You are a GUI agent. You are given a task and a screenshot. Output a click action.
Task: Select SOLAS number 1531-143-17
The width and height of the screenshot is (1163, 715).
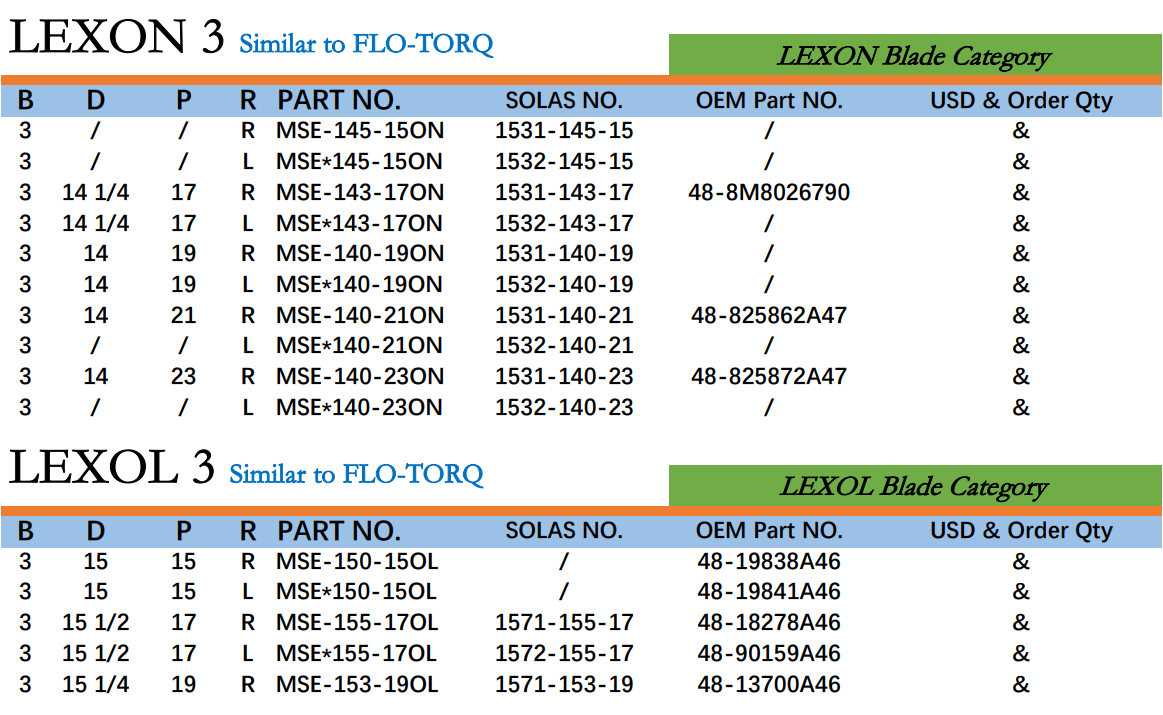click(x=564, y=193)
